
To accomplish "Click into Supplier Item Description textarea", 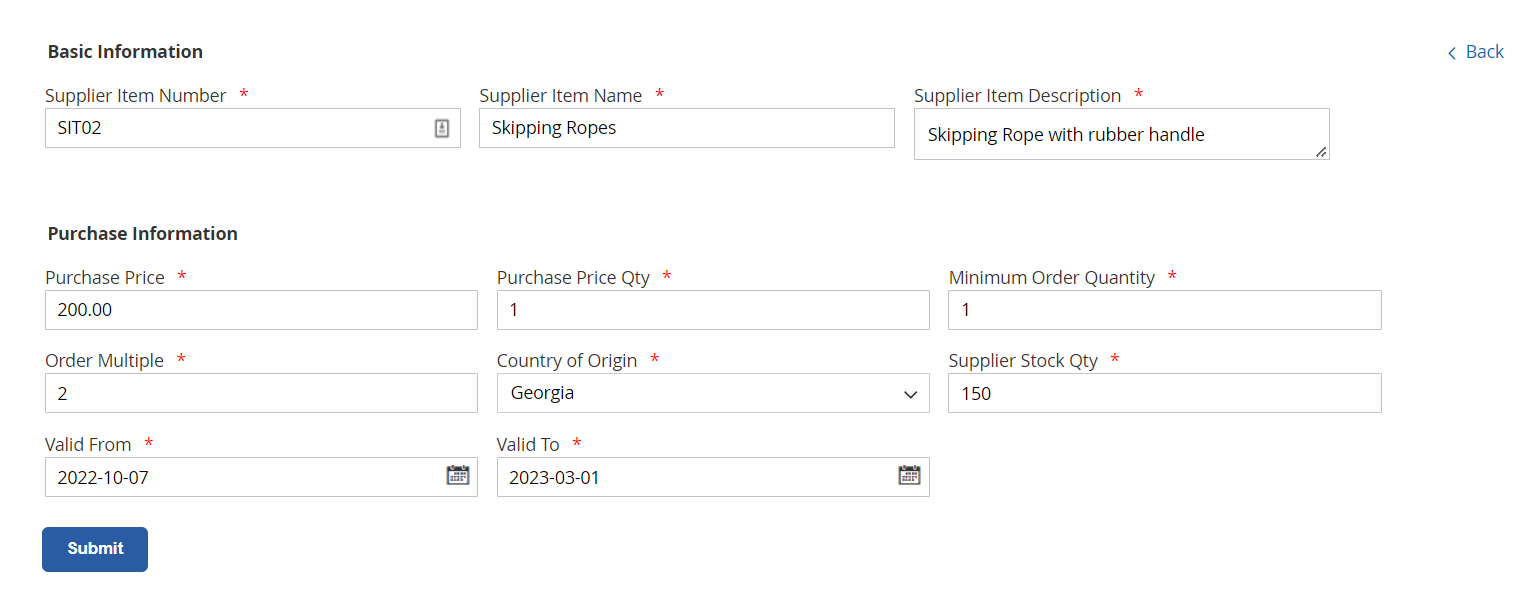I will pyautogui.click(x=1120, y=134).
